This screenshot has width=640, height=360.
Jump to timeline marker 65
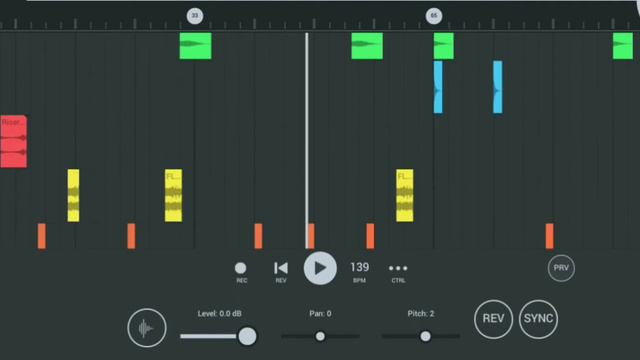[x=434, y=16]
